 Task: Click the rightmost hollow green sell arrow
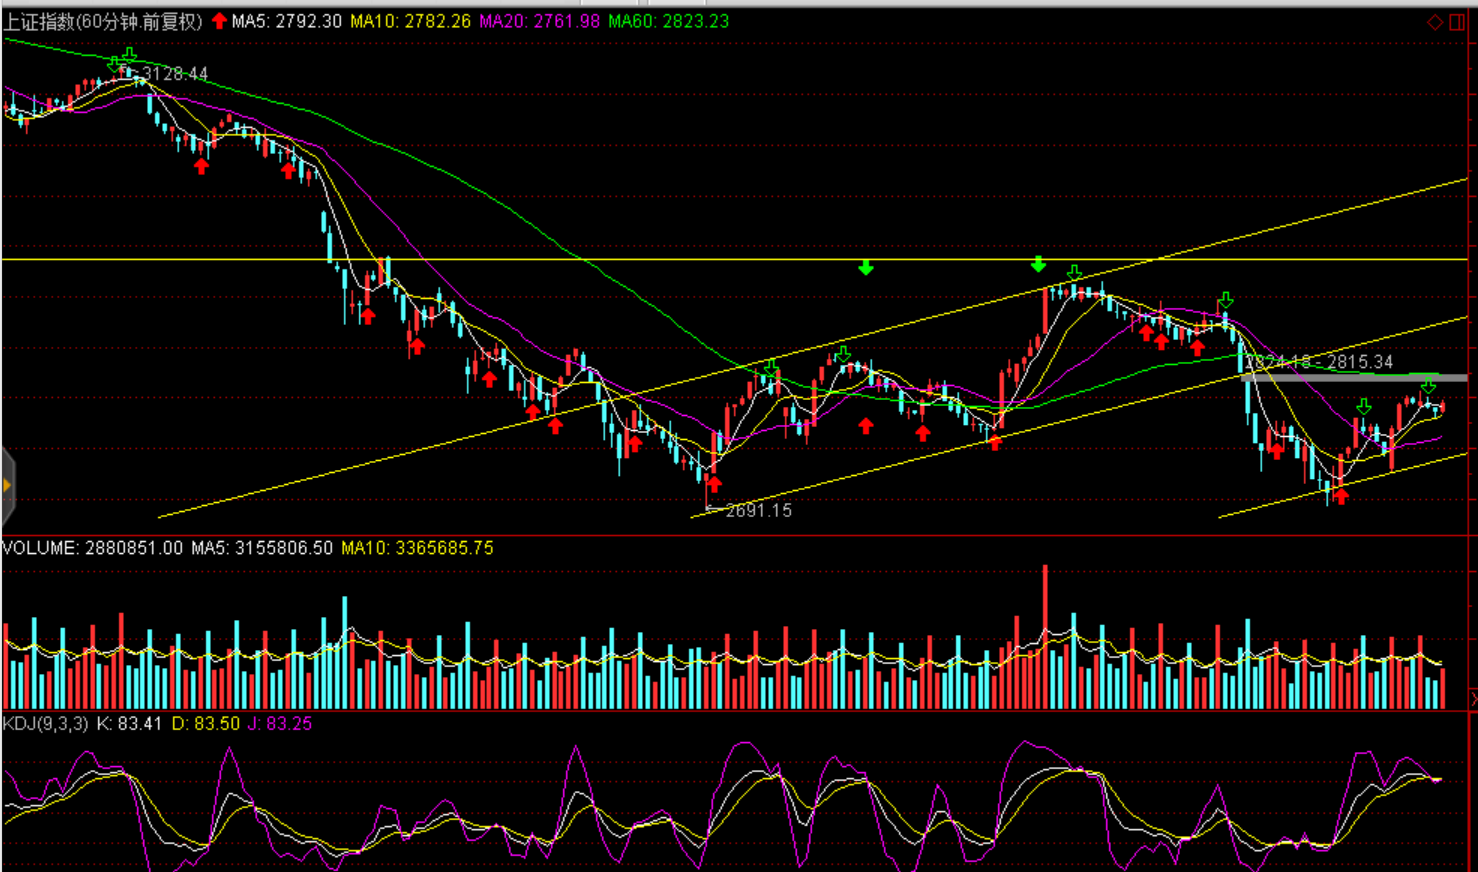click(1428, 386)
